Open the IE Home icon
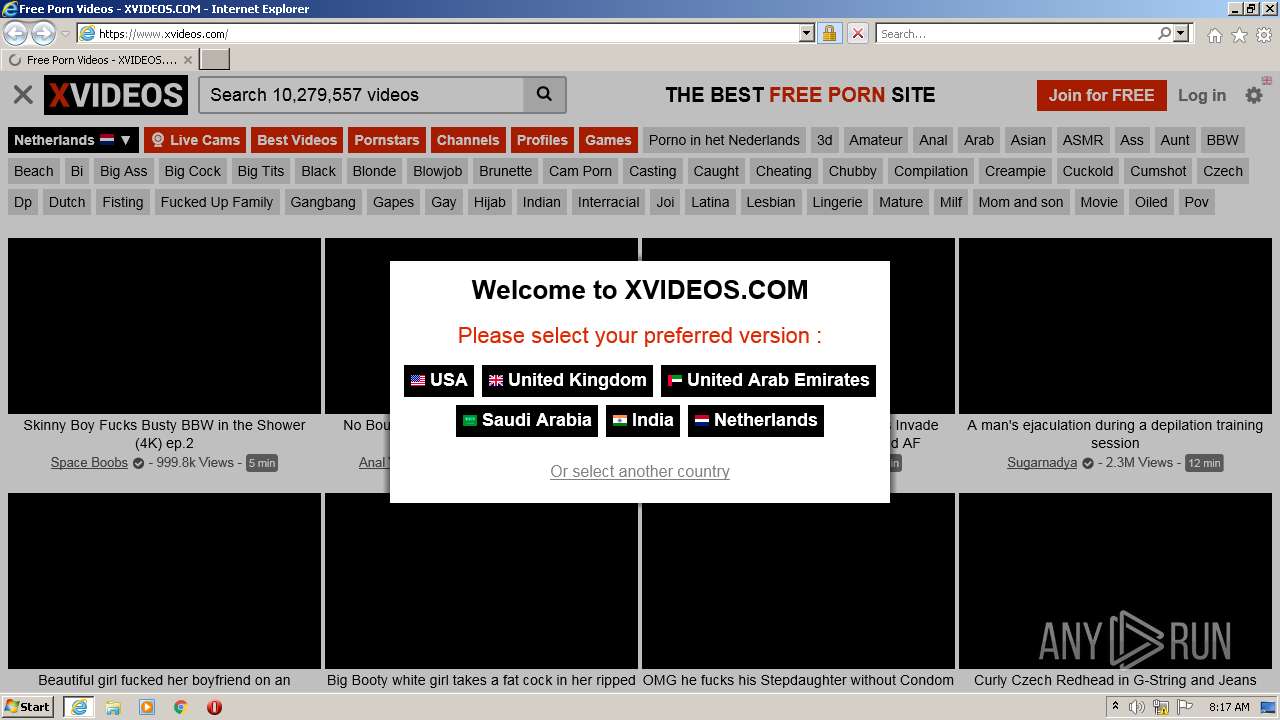 (1214, 34)
